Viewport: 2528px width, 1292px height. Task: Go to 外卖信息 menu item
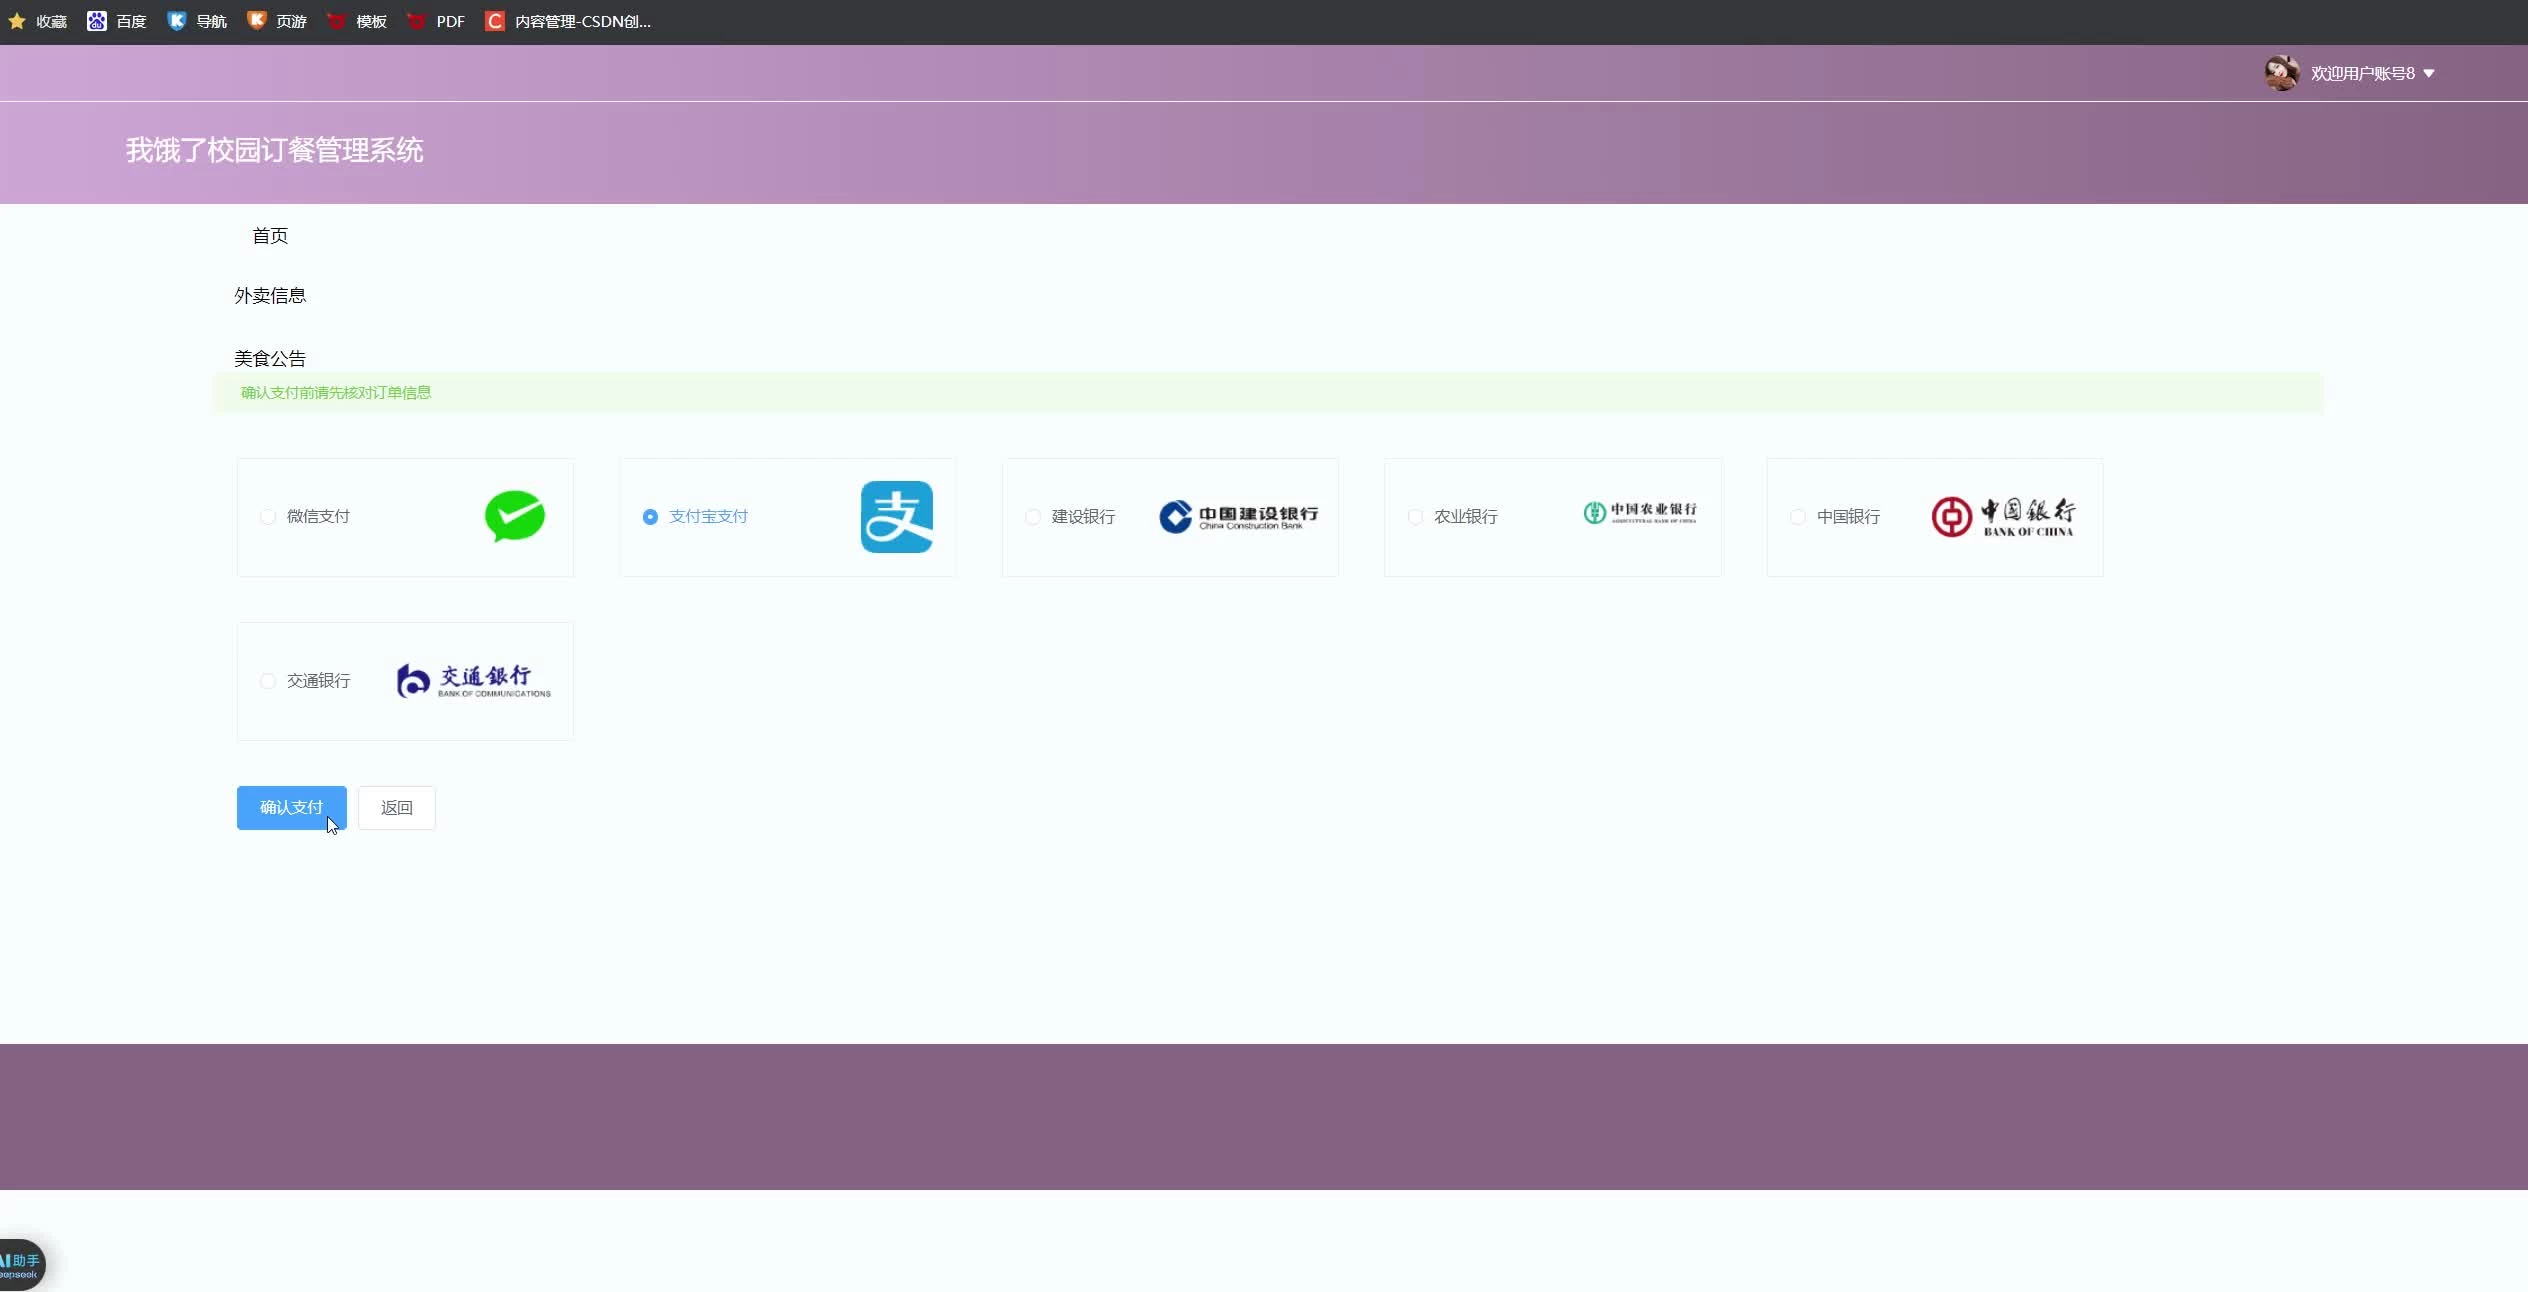tap(270, 296)
